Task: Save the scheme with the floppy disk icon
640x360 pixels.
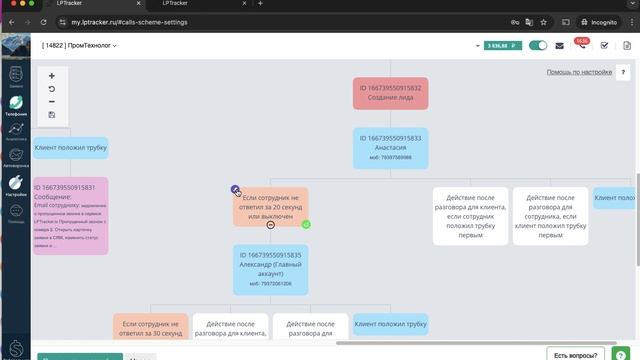Action: click(x=52, y=115)
